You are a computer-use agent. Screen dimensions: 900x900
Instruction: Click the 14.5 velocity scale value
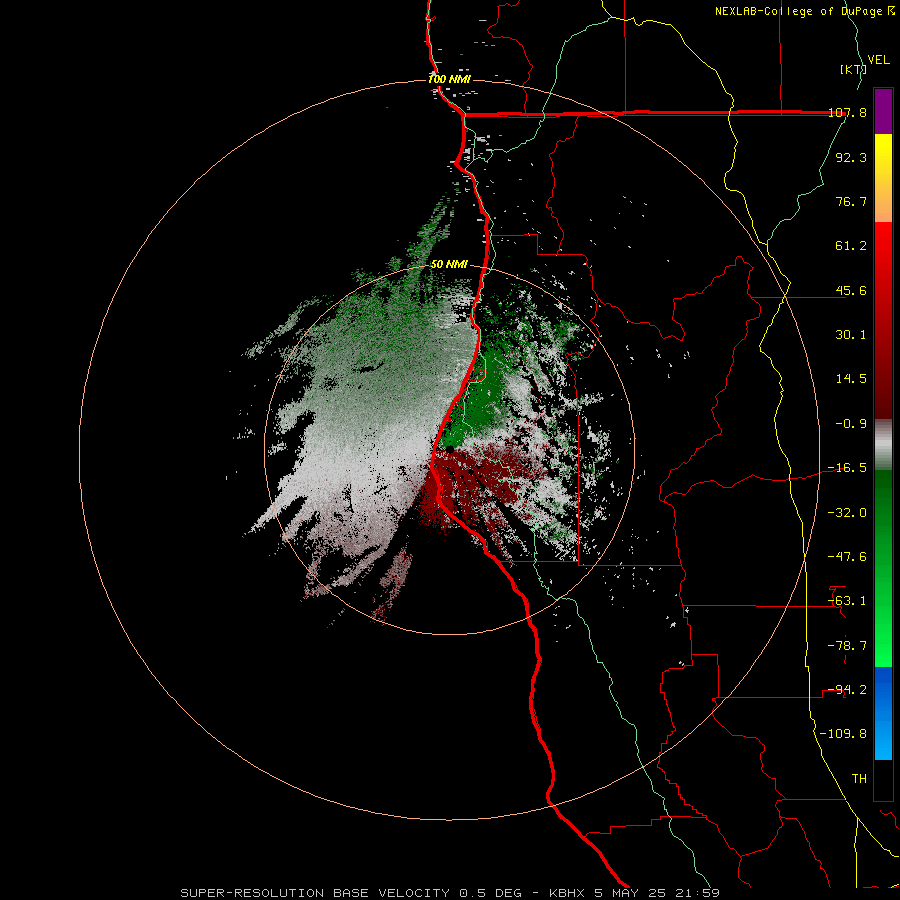point(851,379)
